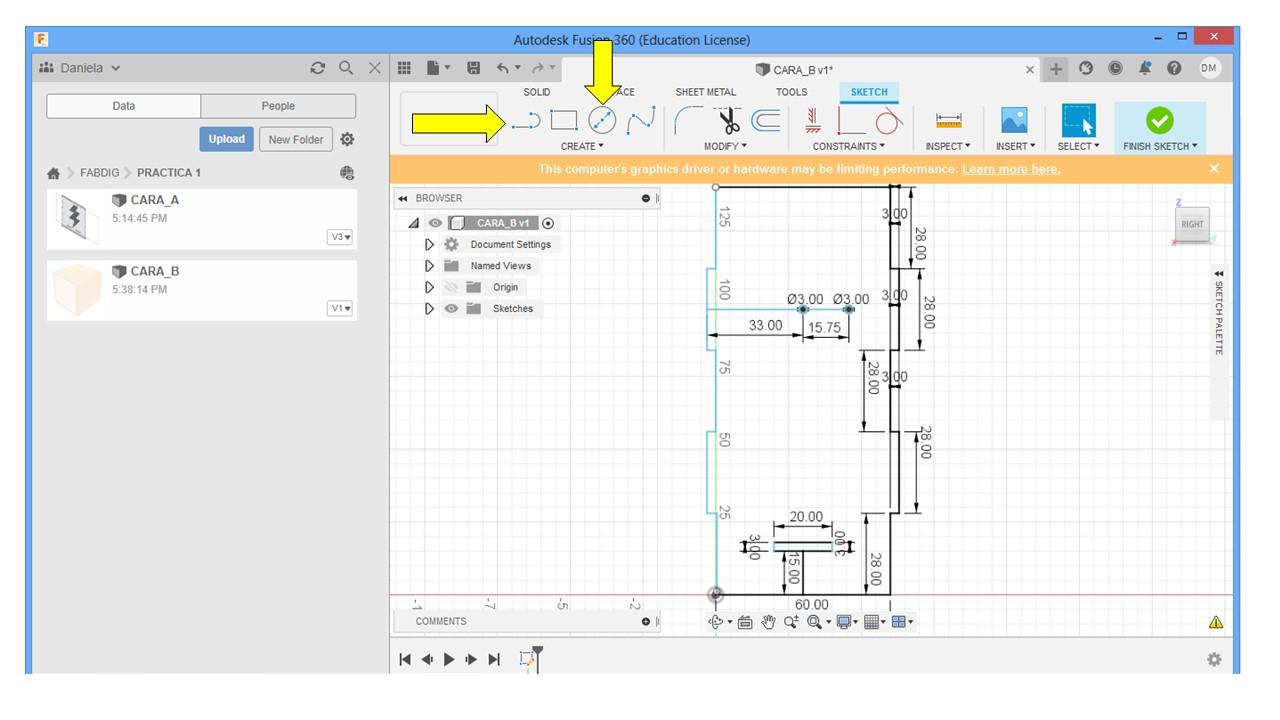This screenshot has width=1280, height=720.
Task: Click the Measure ruler icon
Action: [948, 120]
